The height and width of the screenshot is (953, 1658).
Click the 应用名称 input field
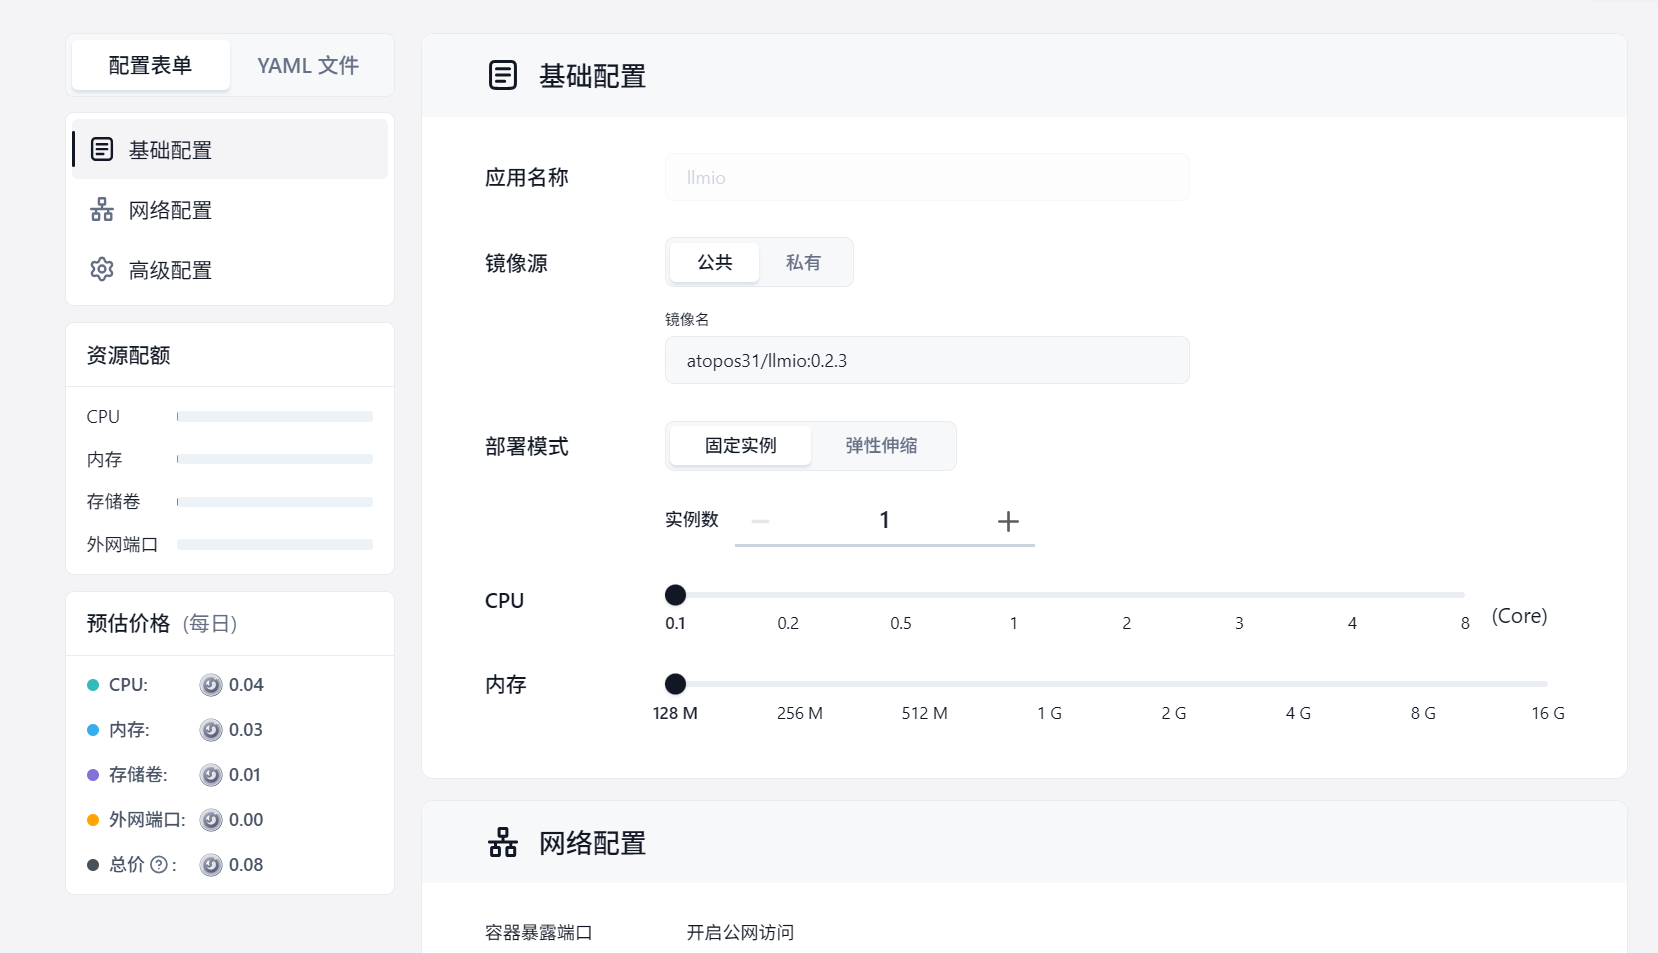coord(926,178)
